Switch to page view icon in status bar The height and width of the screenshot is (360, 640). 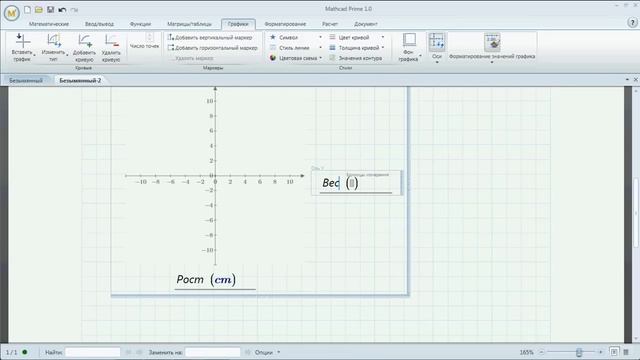click(x=614, y=352)
